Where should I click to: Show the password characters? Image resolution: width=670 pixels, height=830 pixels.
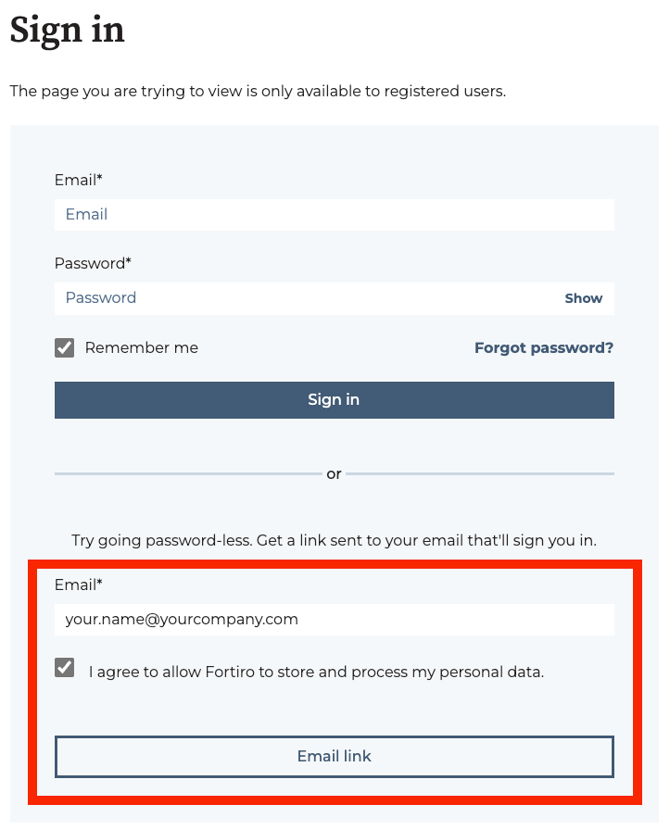[583, 298]
